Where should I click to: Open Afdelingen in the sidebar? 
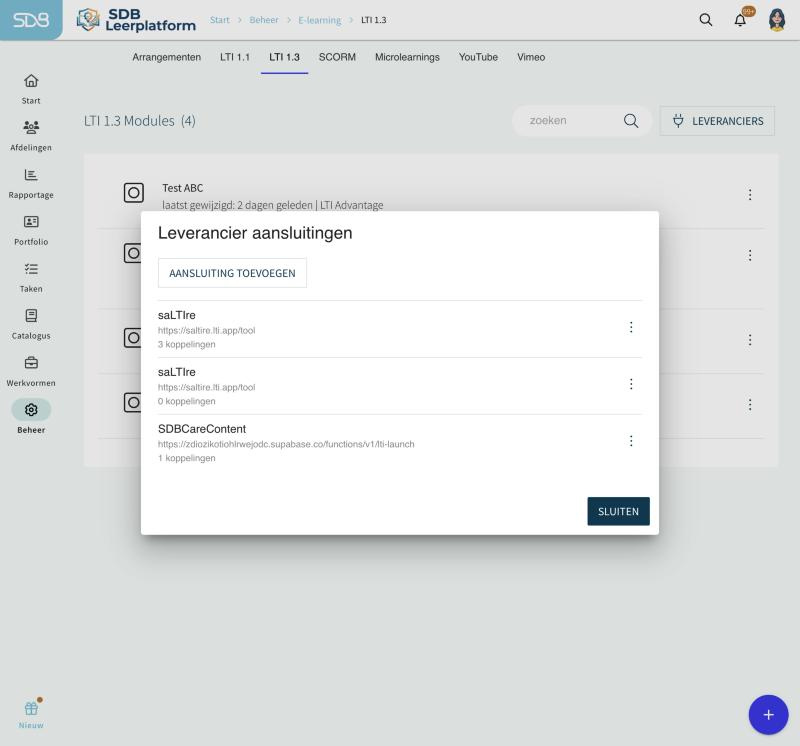[31, 135]
